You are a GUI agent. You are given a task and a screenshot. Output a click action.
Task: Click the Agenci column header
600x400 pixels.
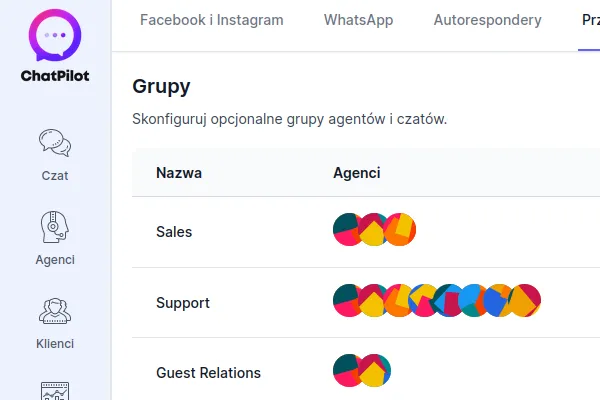[x=356, y=173]
